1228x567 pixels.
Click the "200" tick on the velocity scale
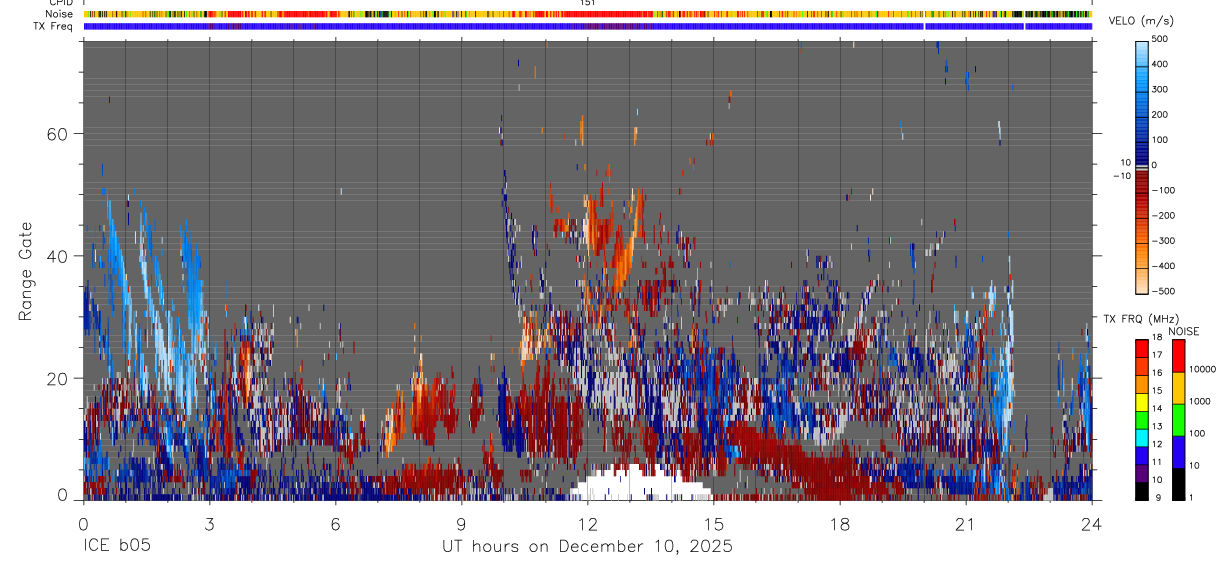(x=1161, y=114)
